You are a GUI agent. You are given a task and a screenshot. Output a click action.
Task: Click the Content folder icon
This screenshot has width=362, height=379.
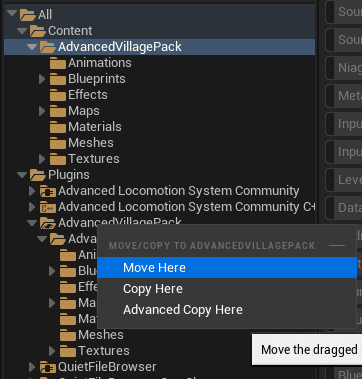click(x=38, y=31)
